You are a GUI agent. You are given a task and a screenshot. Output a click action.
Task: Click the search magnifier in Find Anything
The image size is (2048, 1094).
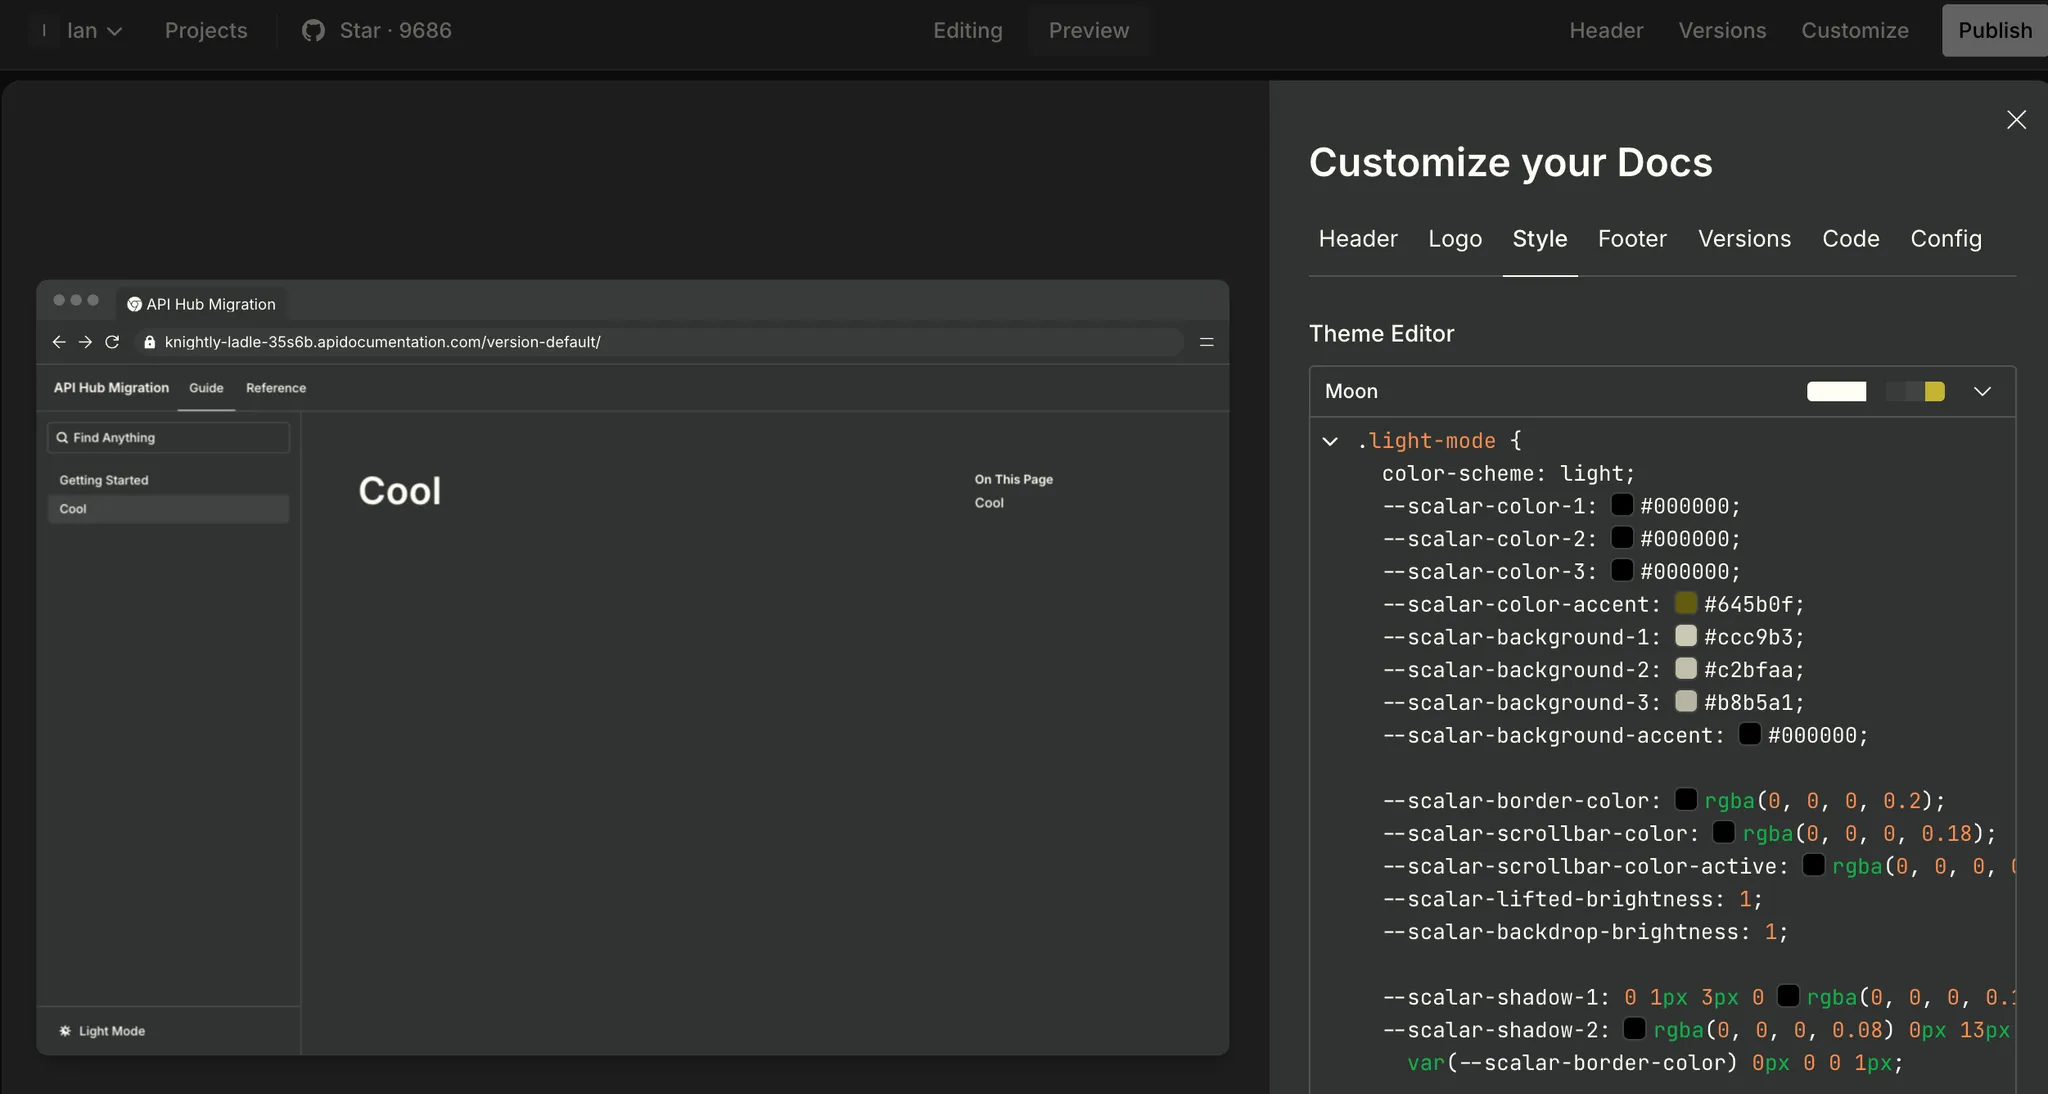tap(63, 437)
